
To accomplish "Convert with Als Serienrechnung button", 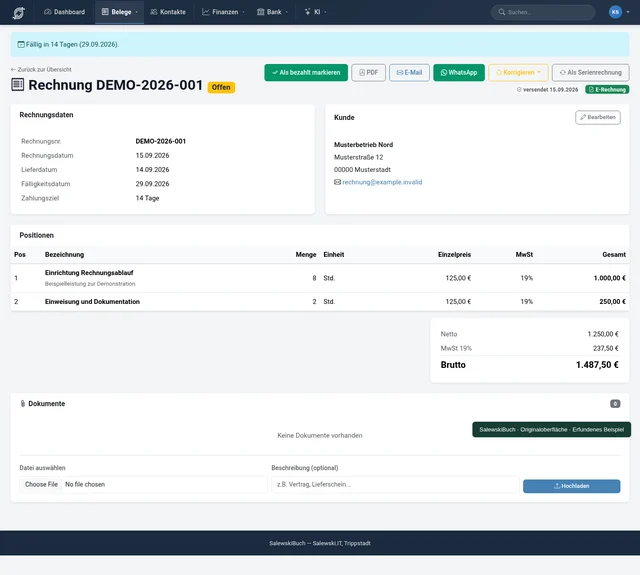I will pos(591,73).
